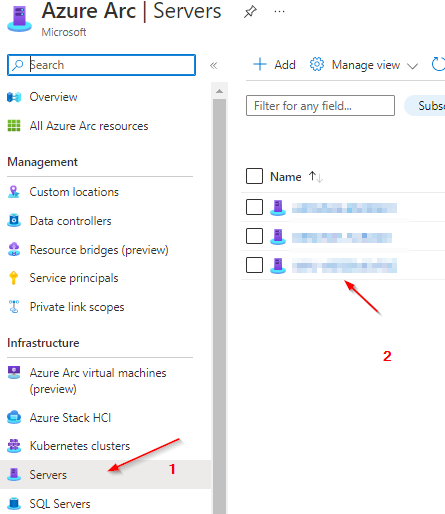Focus the sidebar Search field

pyautogui.click(x=101, y=65)
